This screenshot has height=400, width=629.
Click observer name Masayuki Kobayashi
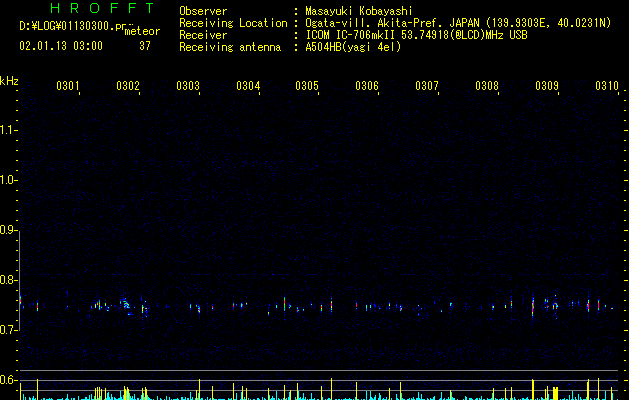coord(359,11)
